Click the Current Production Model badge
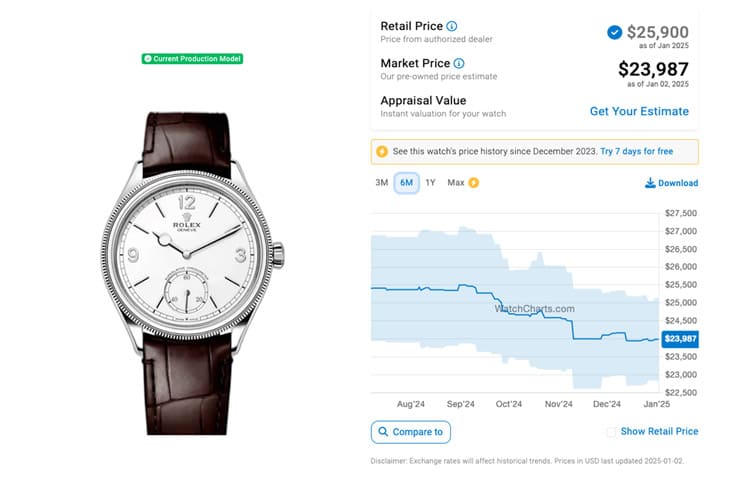 point(192,59)
